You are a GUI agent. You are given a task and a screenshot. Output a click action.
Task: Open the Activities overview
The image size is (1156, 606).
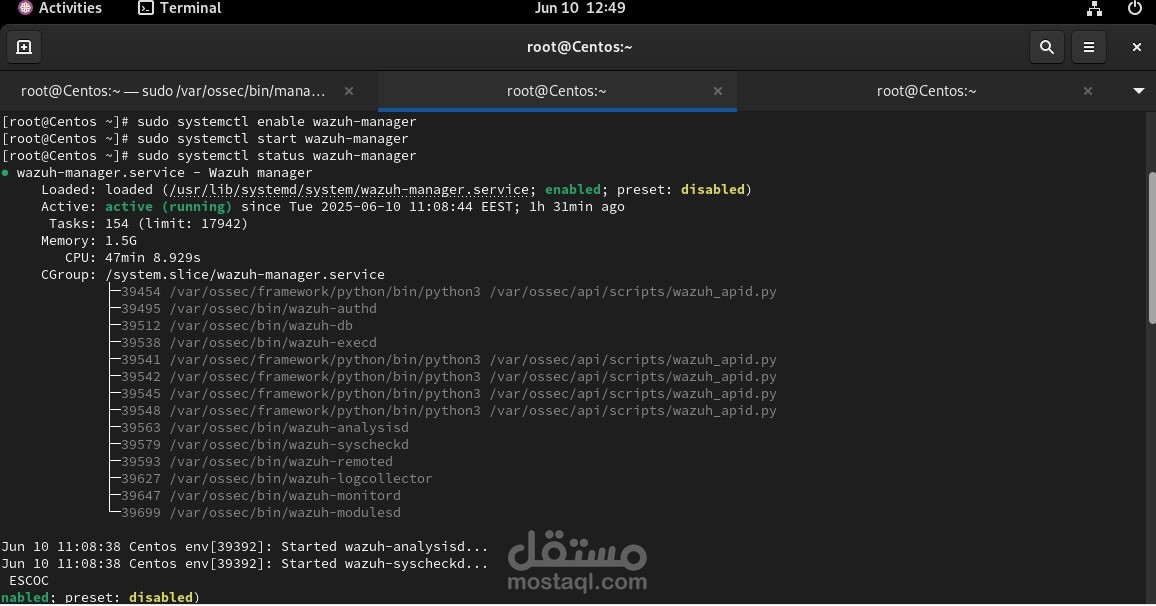tap(60, 8)
